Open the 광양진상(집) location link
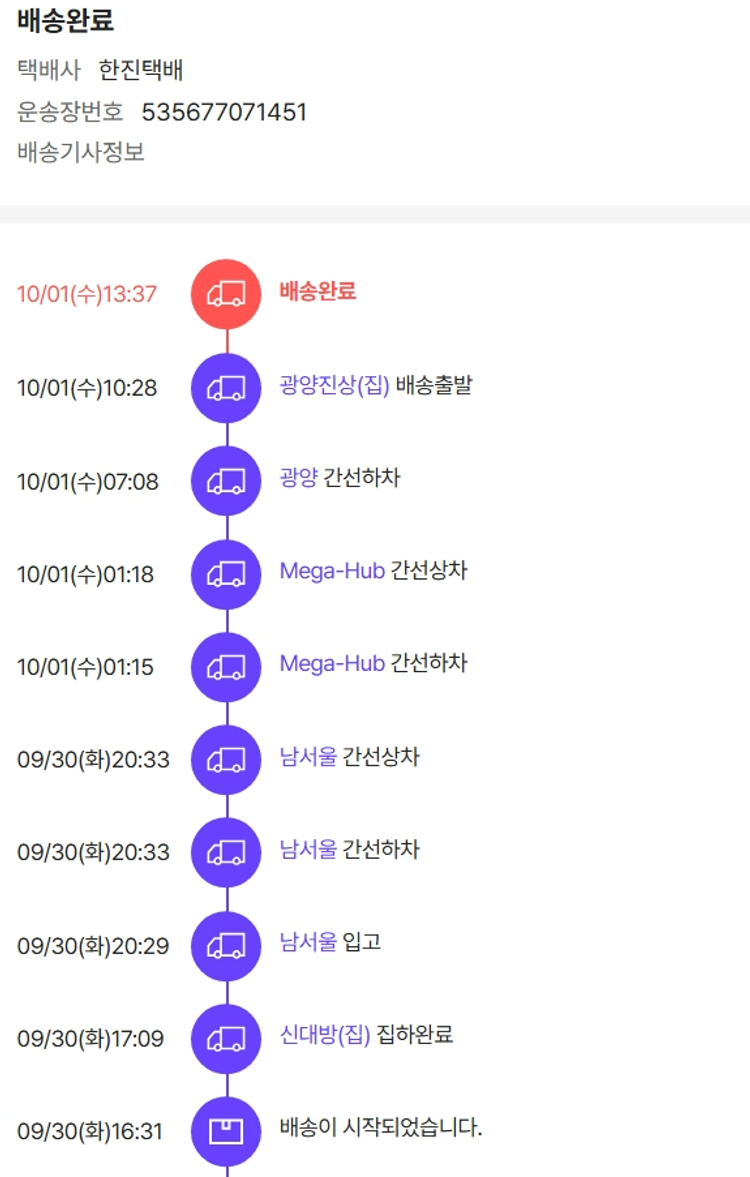 [335, 385]
